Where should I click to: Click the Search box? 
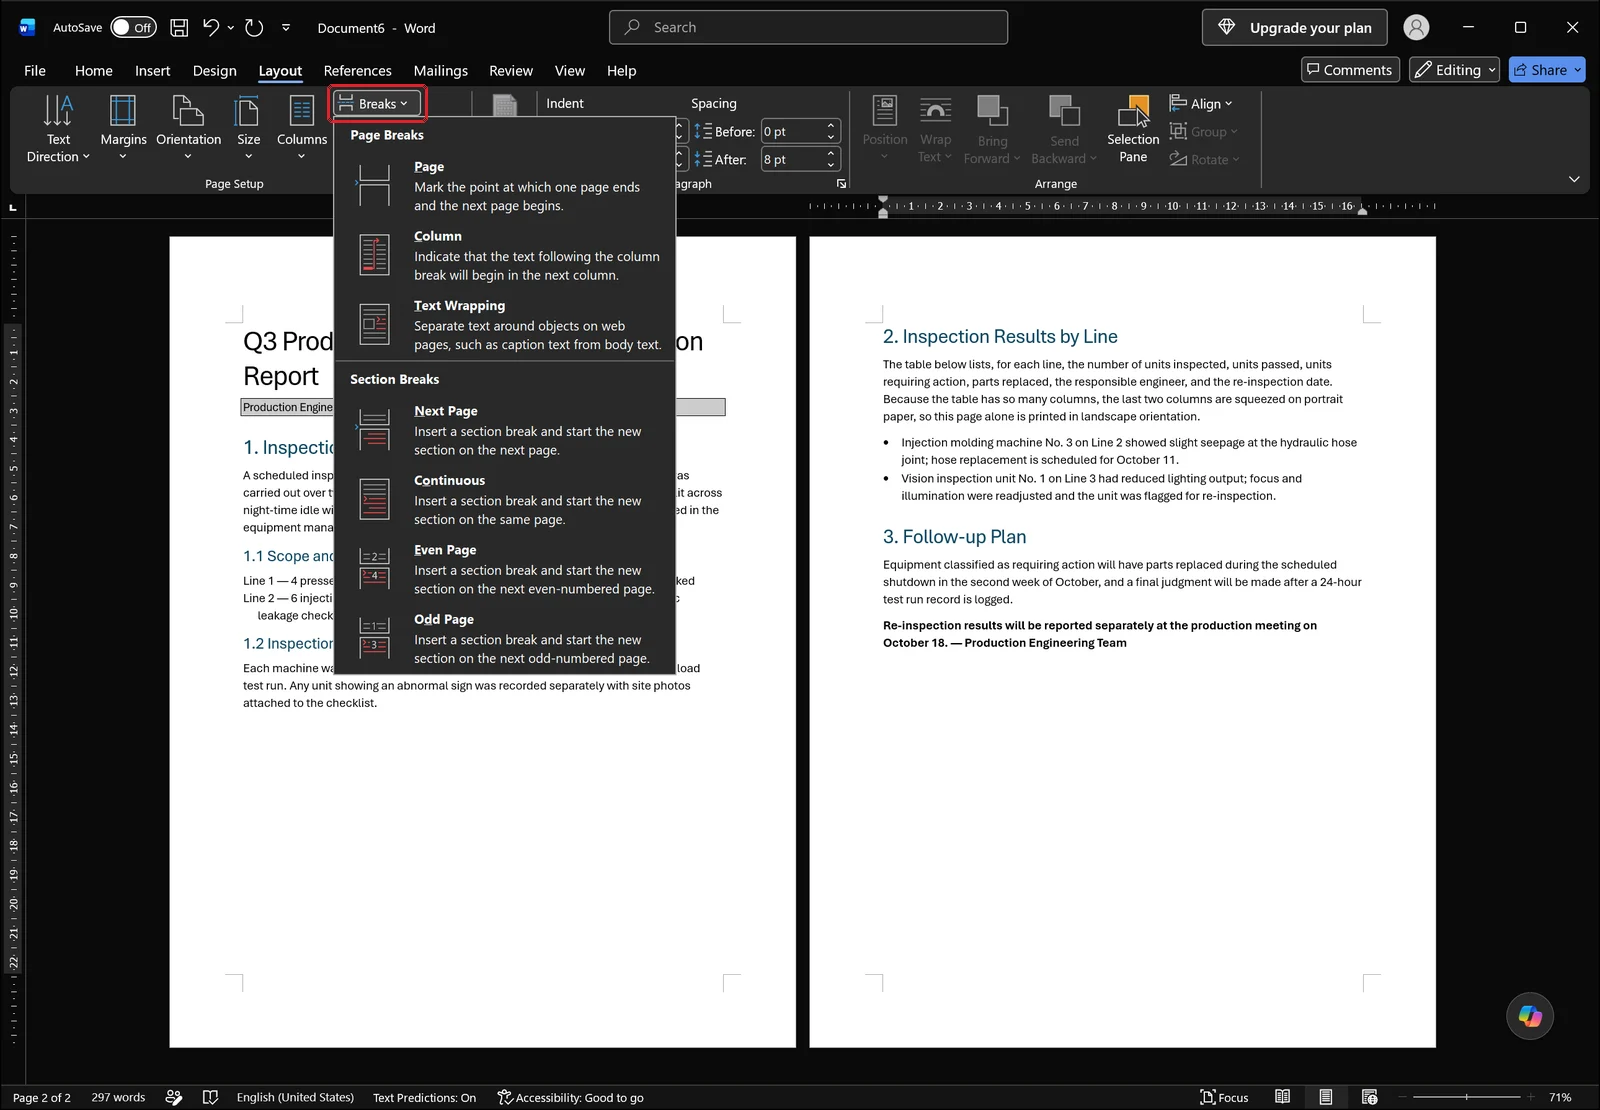tap(808, 28)
